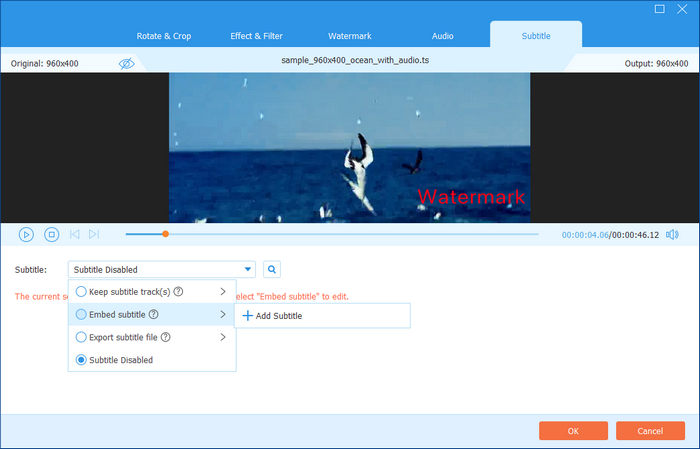The height and width of the screenshot is (449, 700).
Task: Select Keep subtitle track(s) radio button
Action: pyautogui.click(x=81, y=291)
